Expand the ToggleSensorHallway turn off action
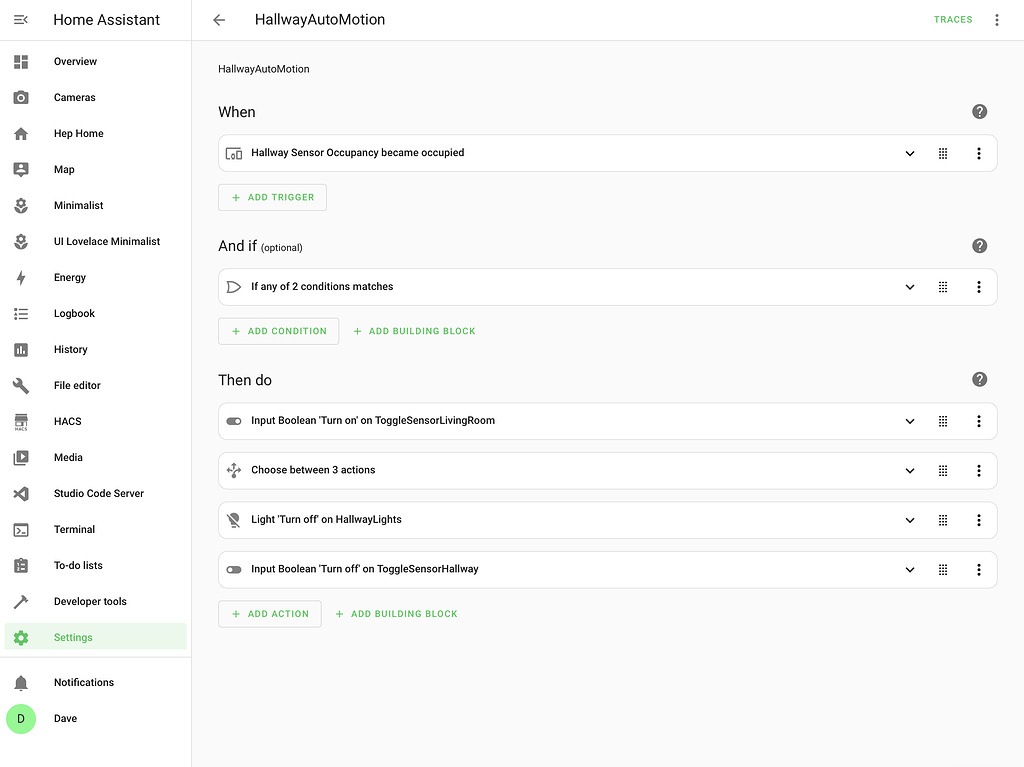Viewport: 1024px width, 767px height. pyautogui.click(x=909, y=570)
